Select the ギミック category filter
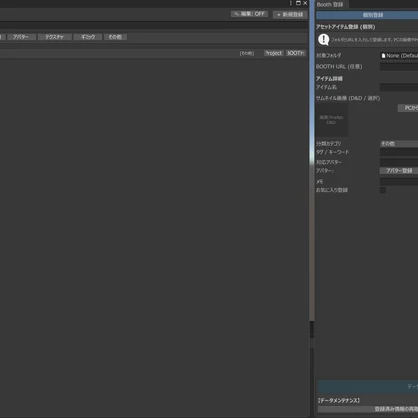418x418 pixels. click(x=88, y=37)
